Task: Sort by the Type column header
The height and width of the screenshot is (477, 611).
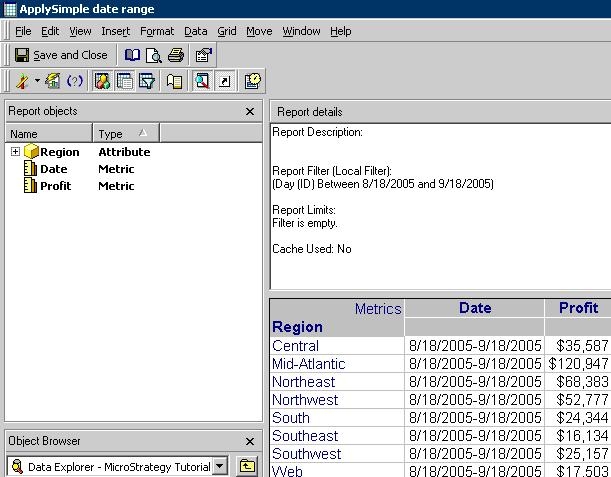Action: coord(125,133)
